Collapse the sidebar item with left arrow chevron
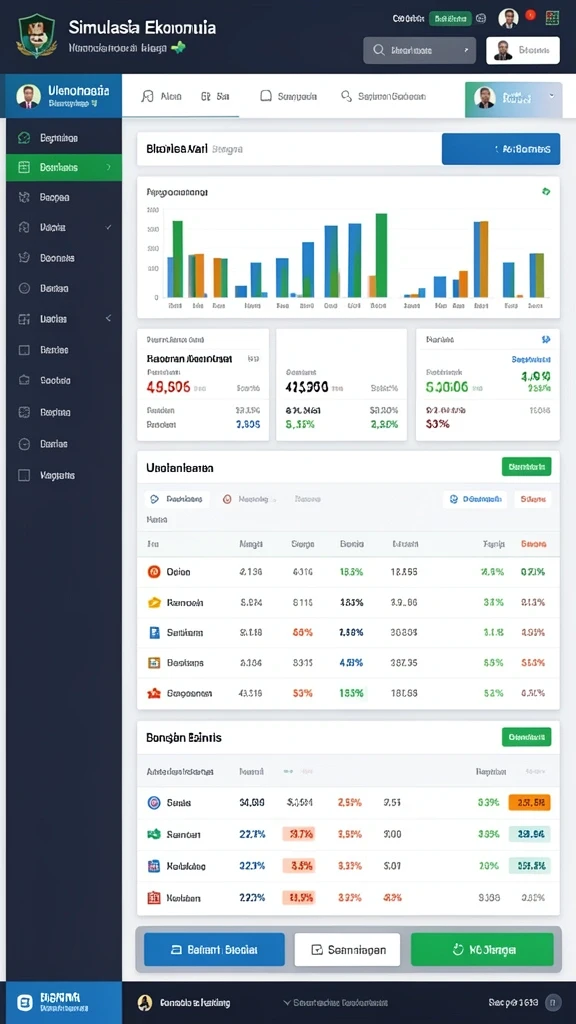 (x=108, y=318)
